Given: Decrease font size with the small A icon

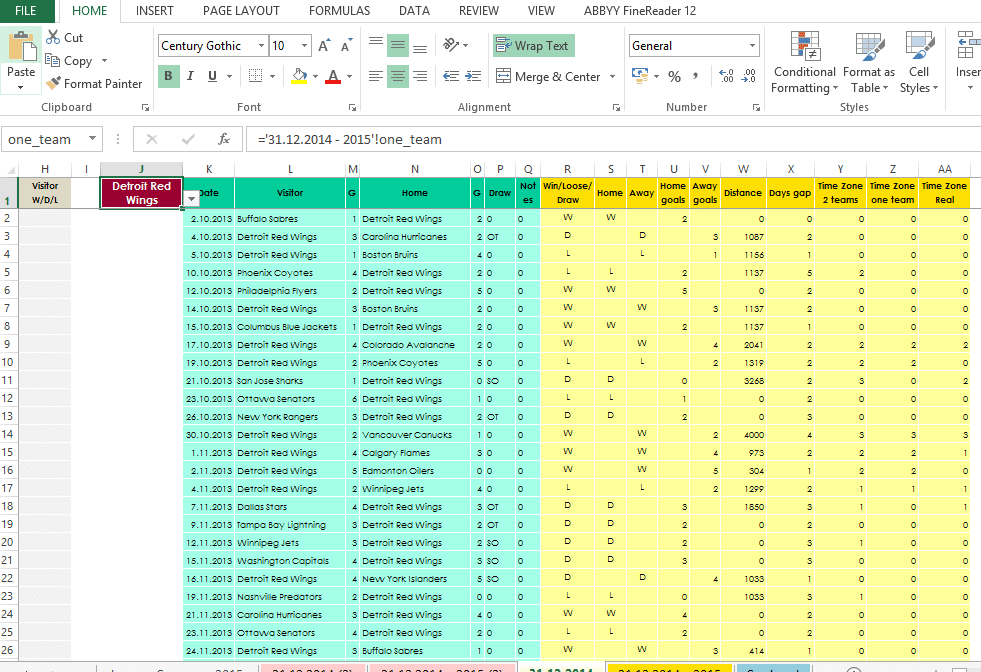Looking at the screenshot, I should [347, 46].
